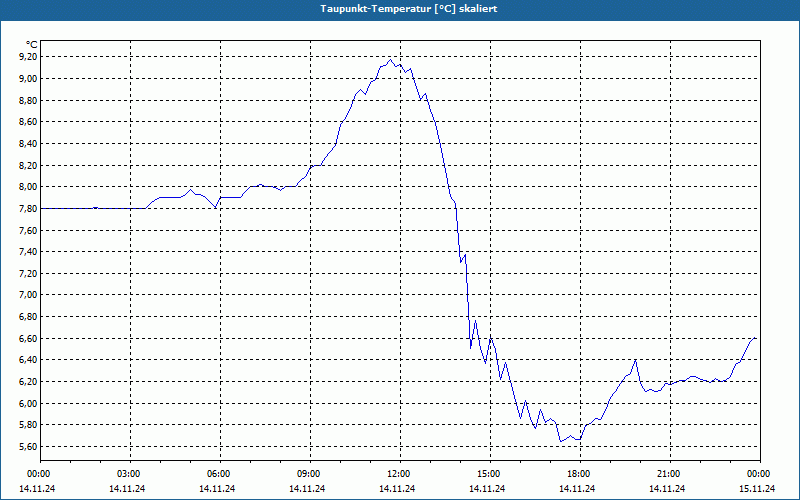Viewport: 800px width, 500px height.
Task: Choose the 7,80 y-axis label
Action: 28,209
